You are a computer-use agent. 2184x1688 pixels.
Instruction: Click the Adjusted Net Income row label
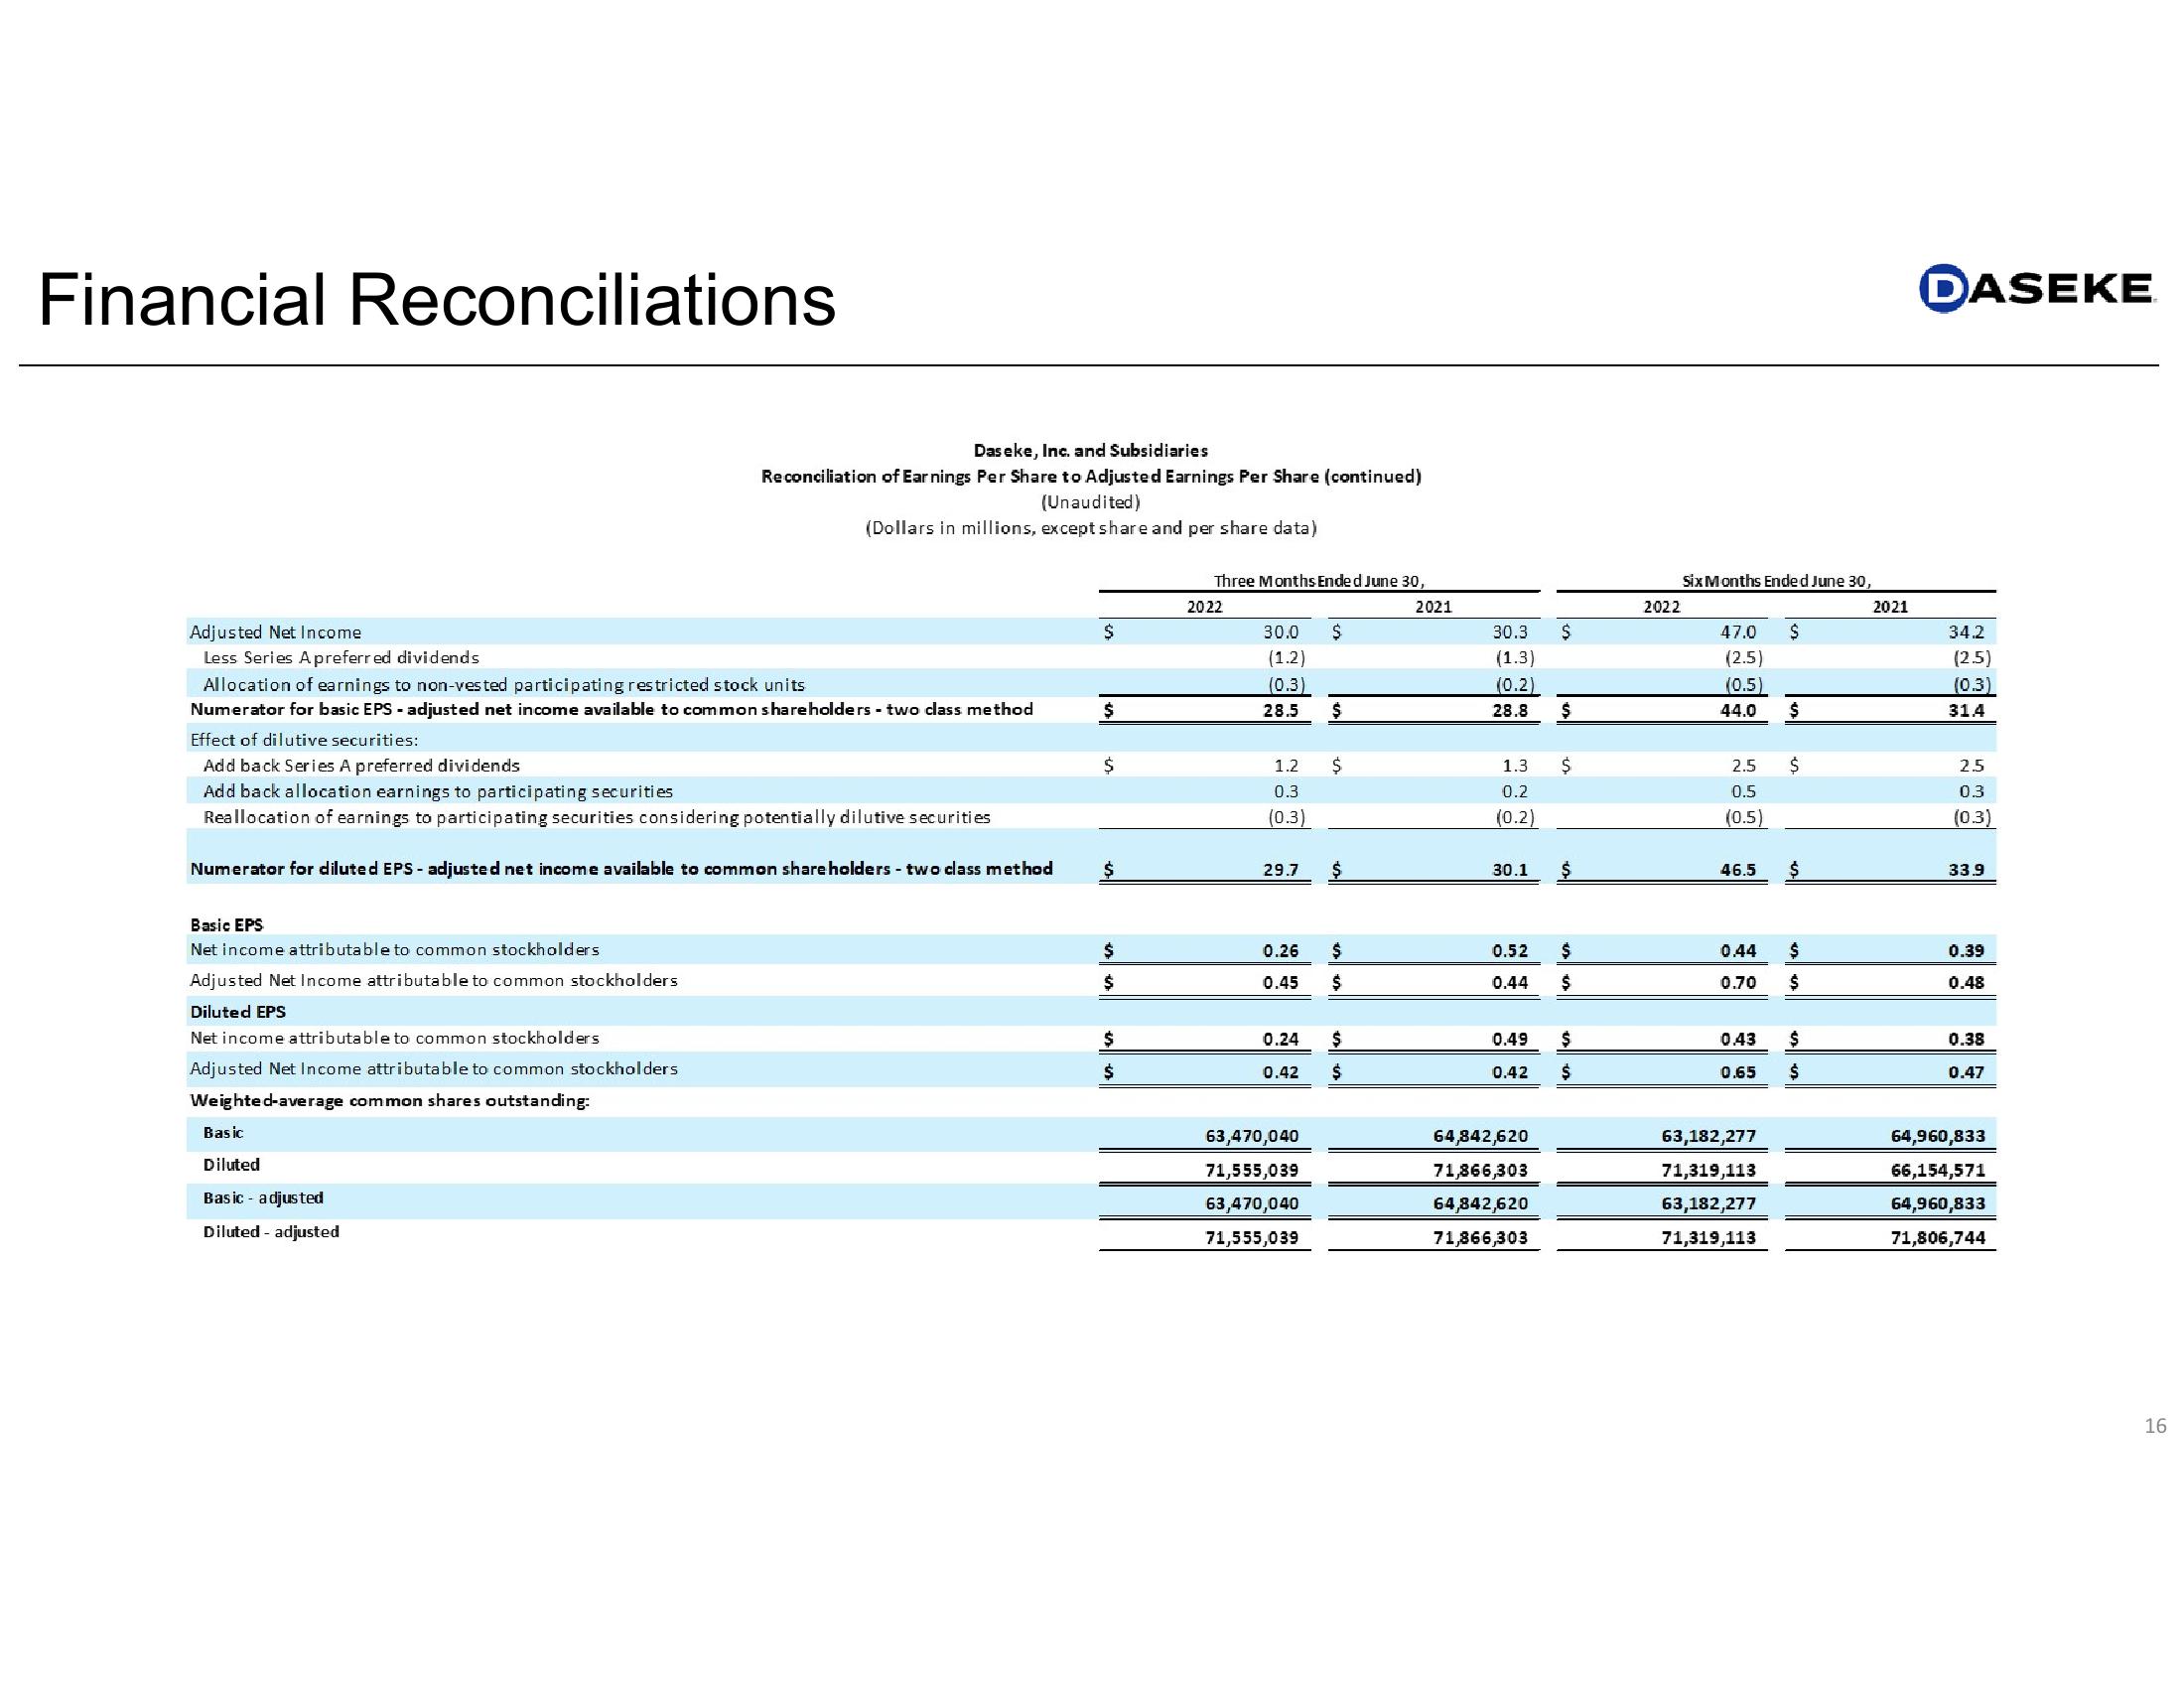[275, 632]
